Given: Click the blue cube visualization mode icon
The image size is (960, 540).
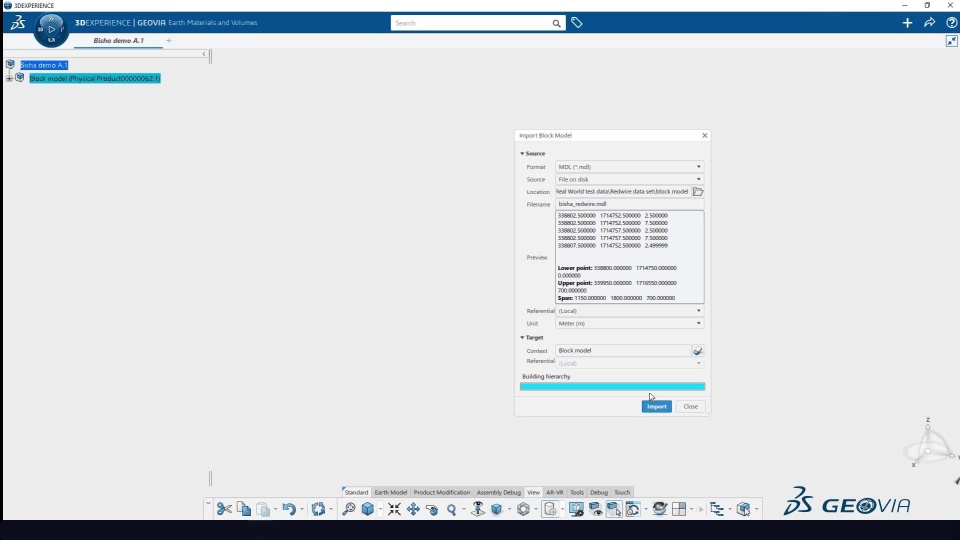Looking at the screenshot, I should [497, 509].
